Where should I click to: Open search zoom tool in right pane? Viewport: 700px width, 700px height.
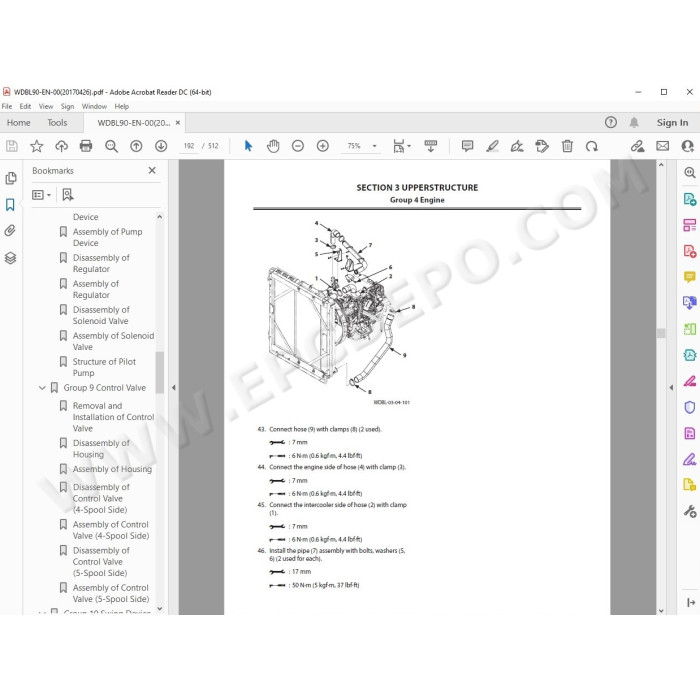pos(689,172)
